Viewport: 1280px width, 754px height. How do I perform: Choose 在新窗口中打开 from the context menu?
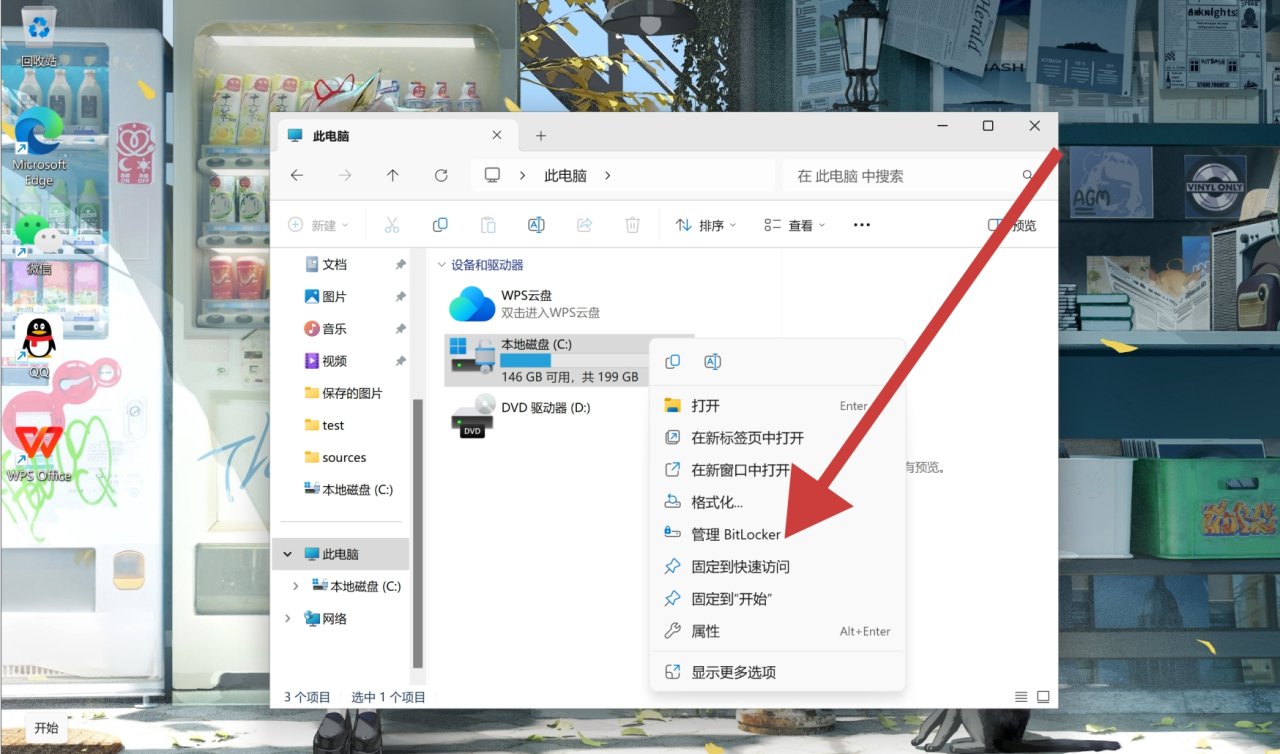point(777,470)
